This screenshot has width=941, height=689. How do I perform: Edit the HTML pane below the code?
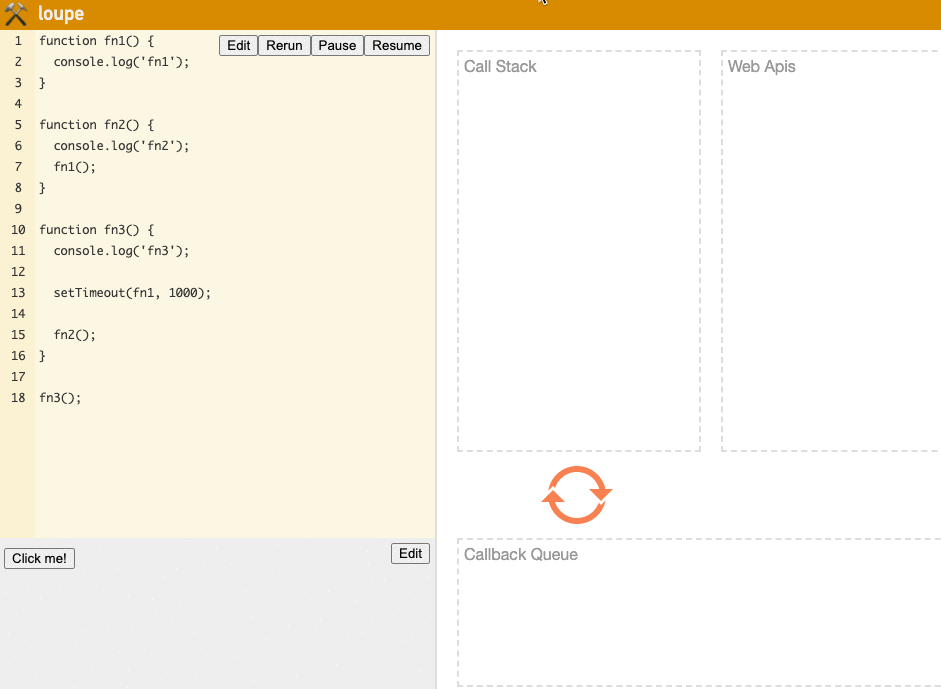[410, 553]
